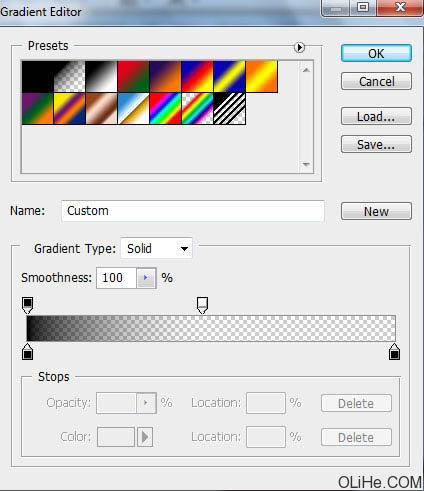Select the black-to-white gradient preset

click(101, 76)
